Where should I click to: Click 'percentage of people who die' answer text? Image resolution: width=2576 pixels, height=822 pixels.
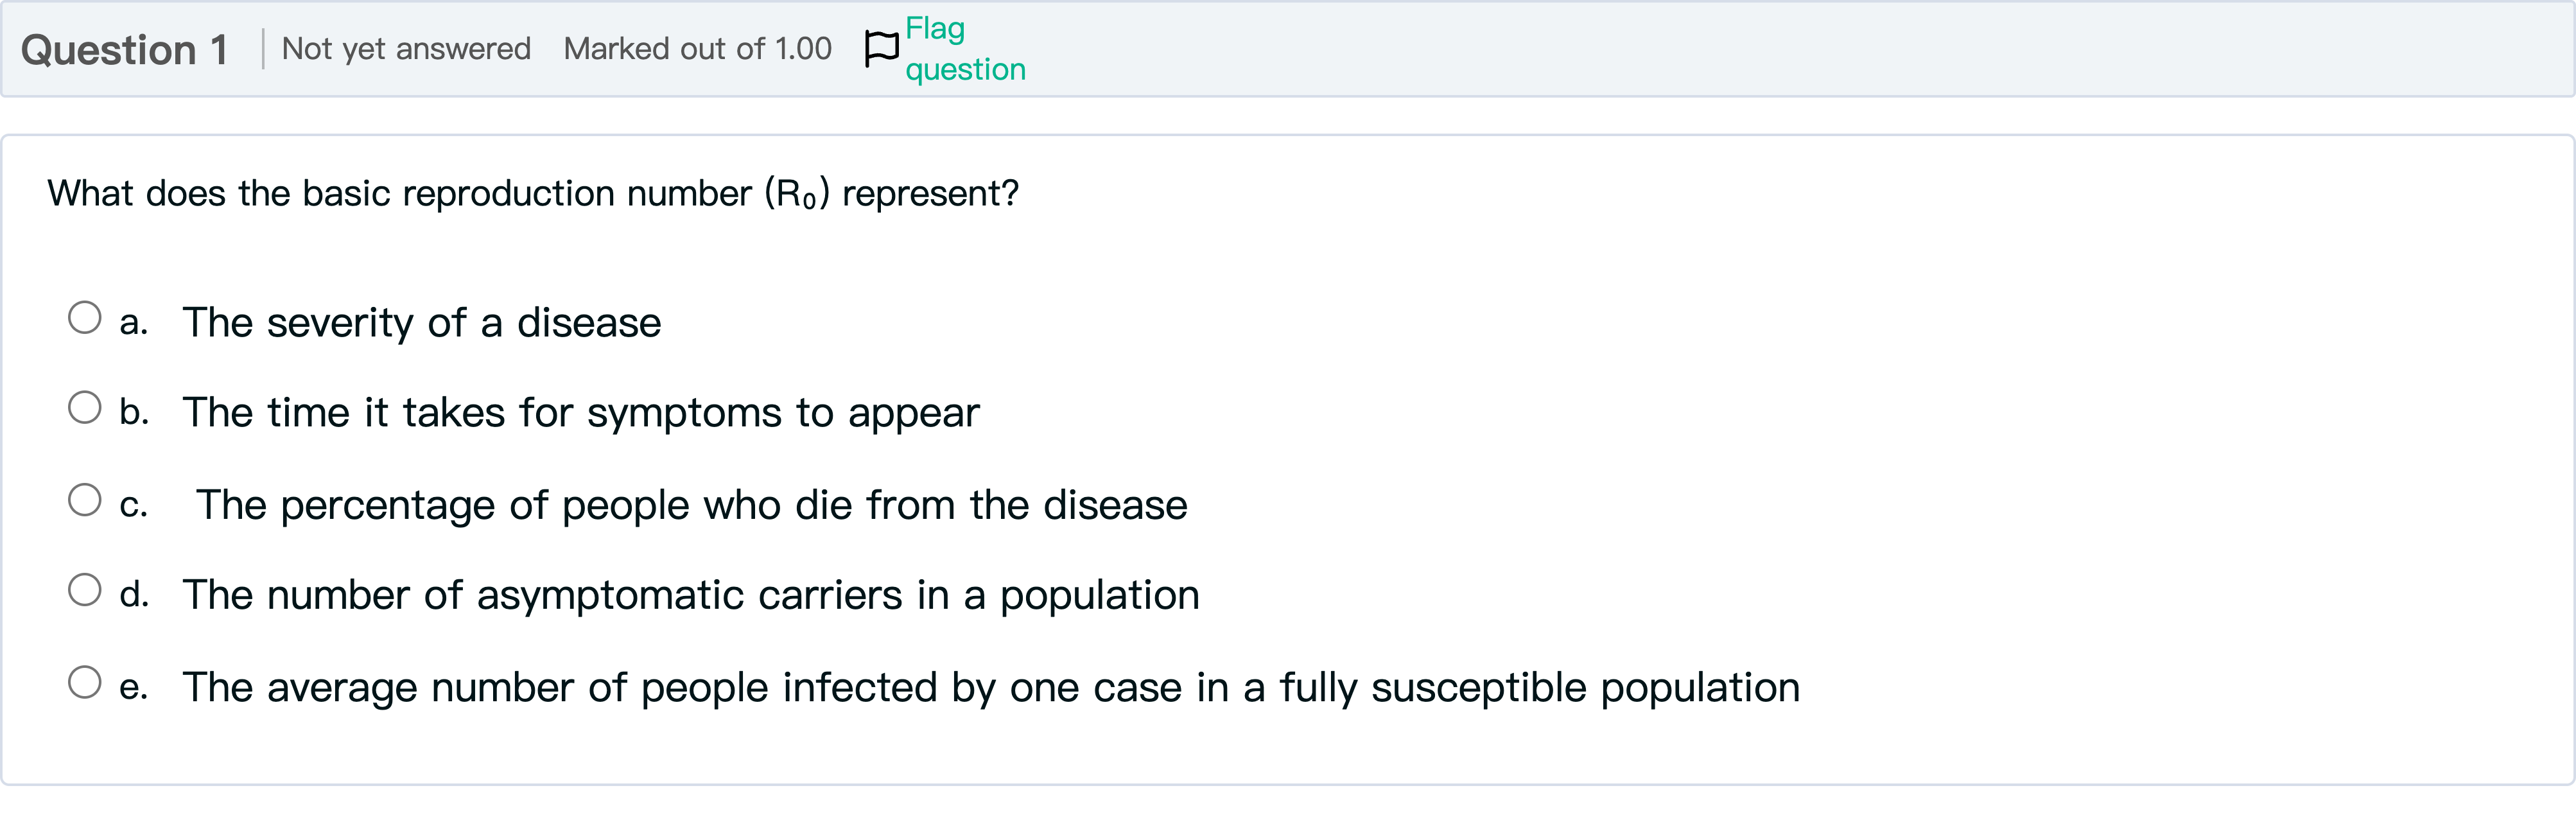coord(691,505)
